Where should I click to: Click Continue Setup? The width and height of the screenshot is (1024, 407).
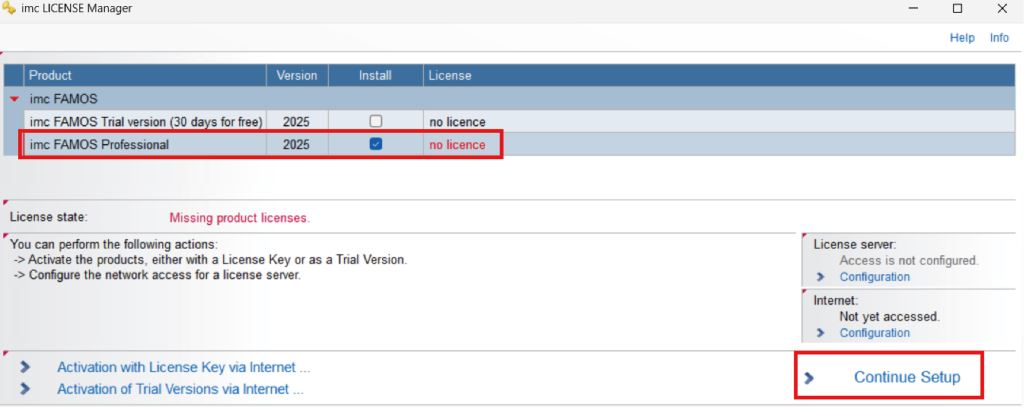point(906,377)
